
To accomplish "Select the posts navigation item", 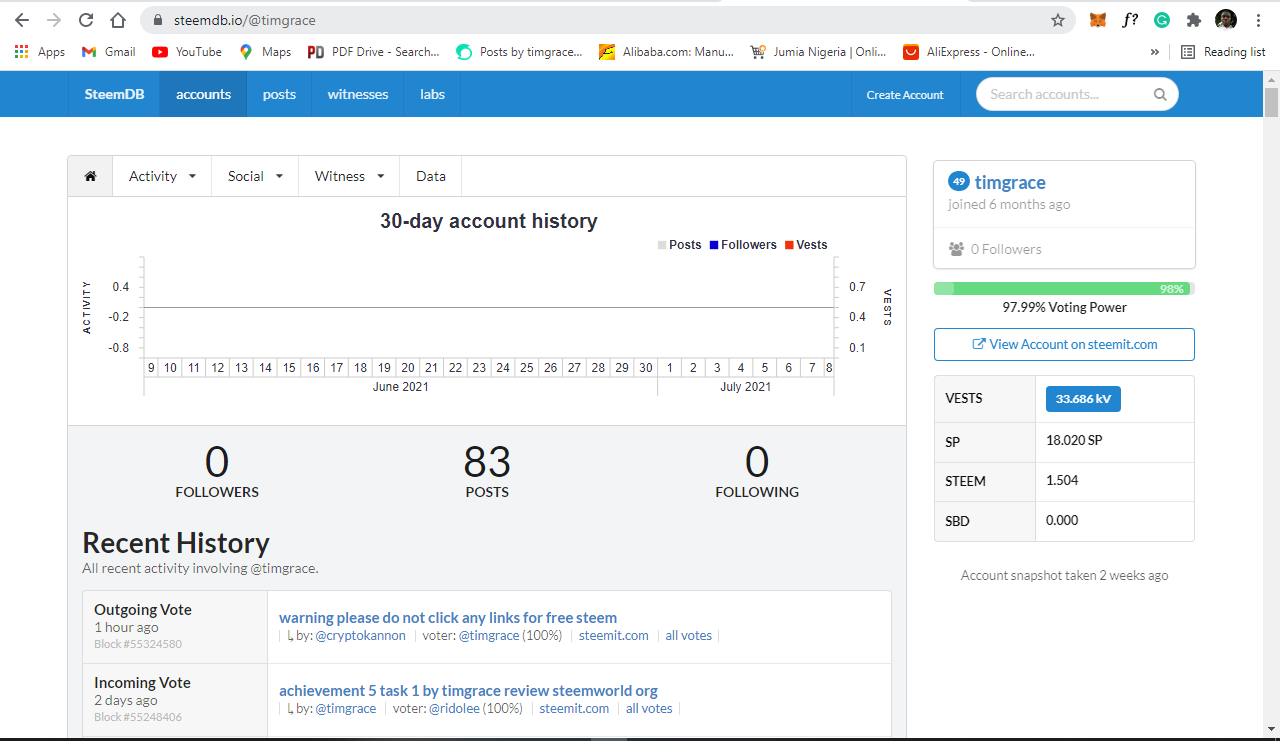I will [279, 94].
